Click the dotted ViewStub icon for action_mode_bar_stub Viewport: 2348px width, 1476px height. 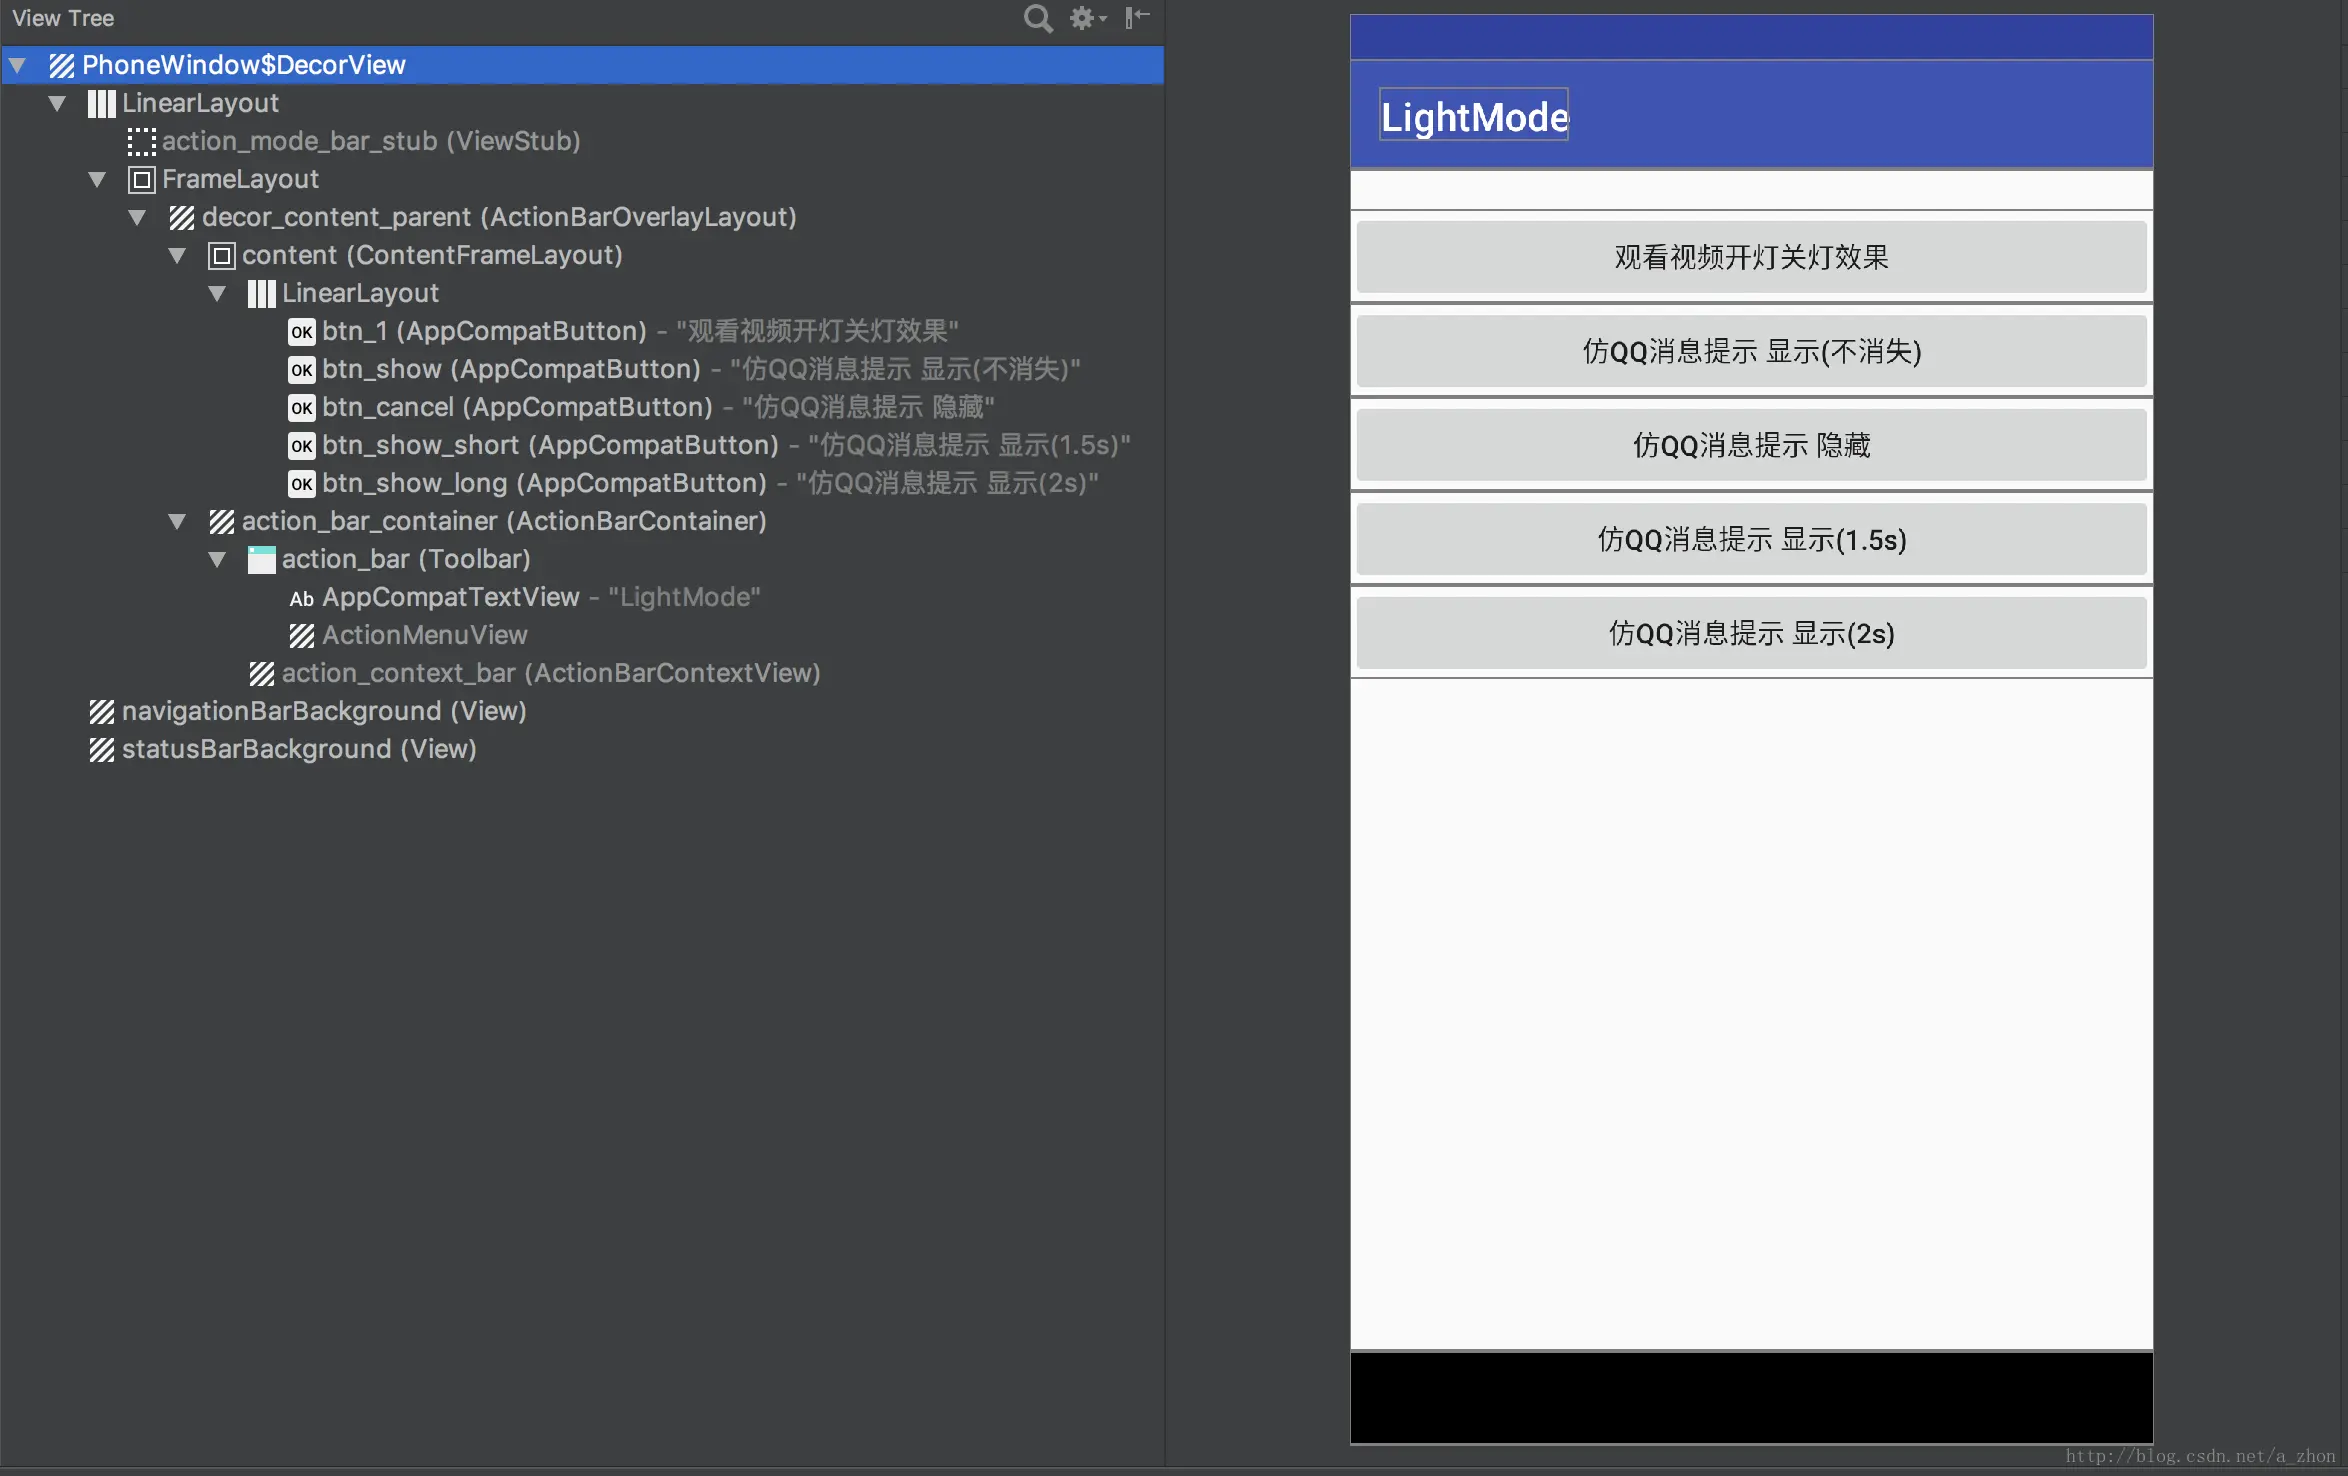point(141,142)
